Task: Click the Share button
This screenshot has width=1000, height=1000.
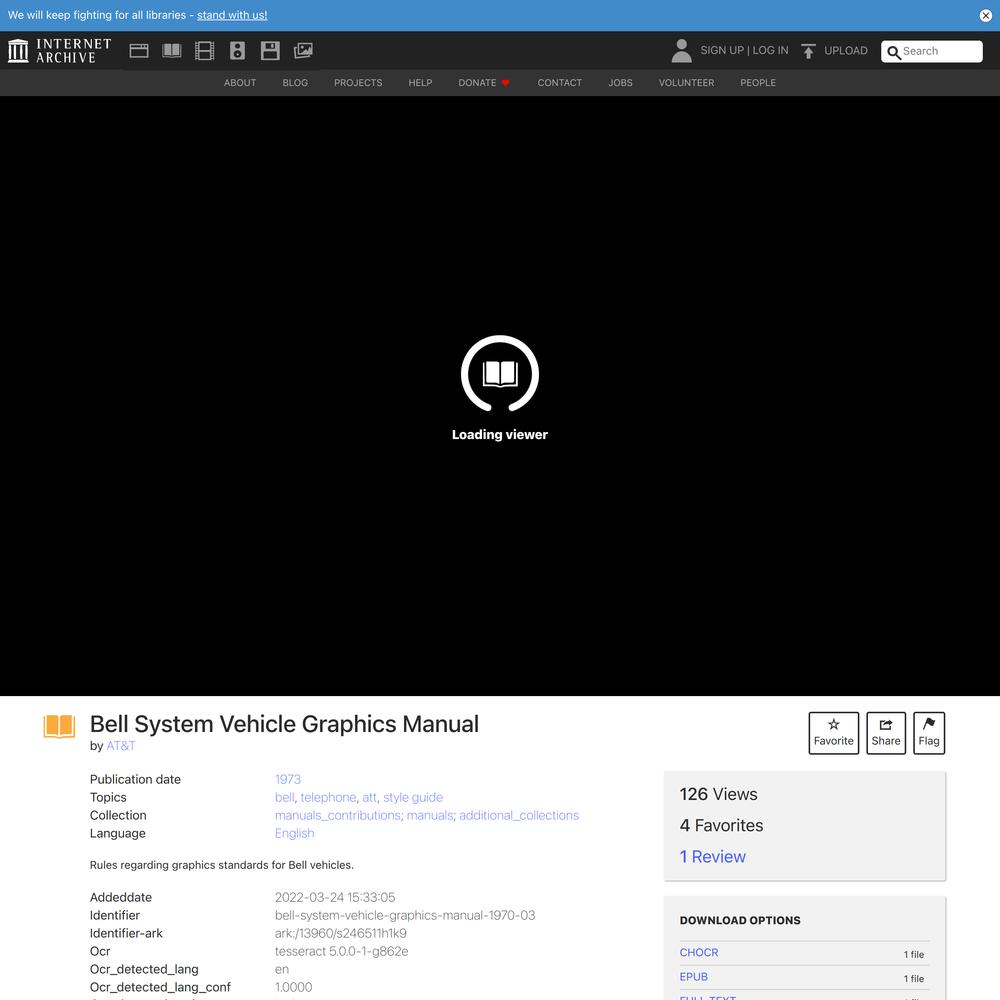Action: (x=886, y=733)
